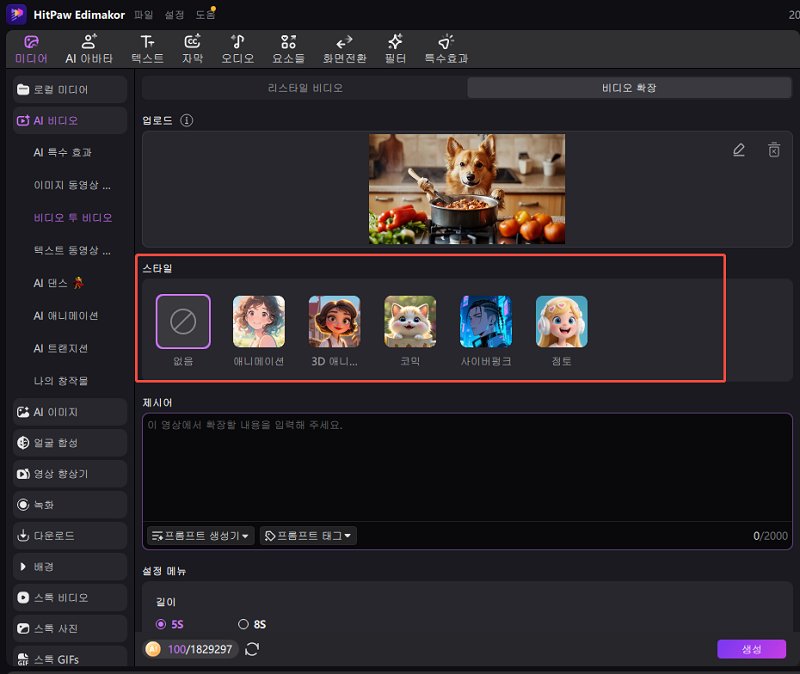Viewport: 800px width, 674px height.
Task: Open 스톡 GIFs sidebar section
Action: [x=70, y=657]
